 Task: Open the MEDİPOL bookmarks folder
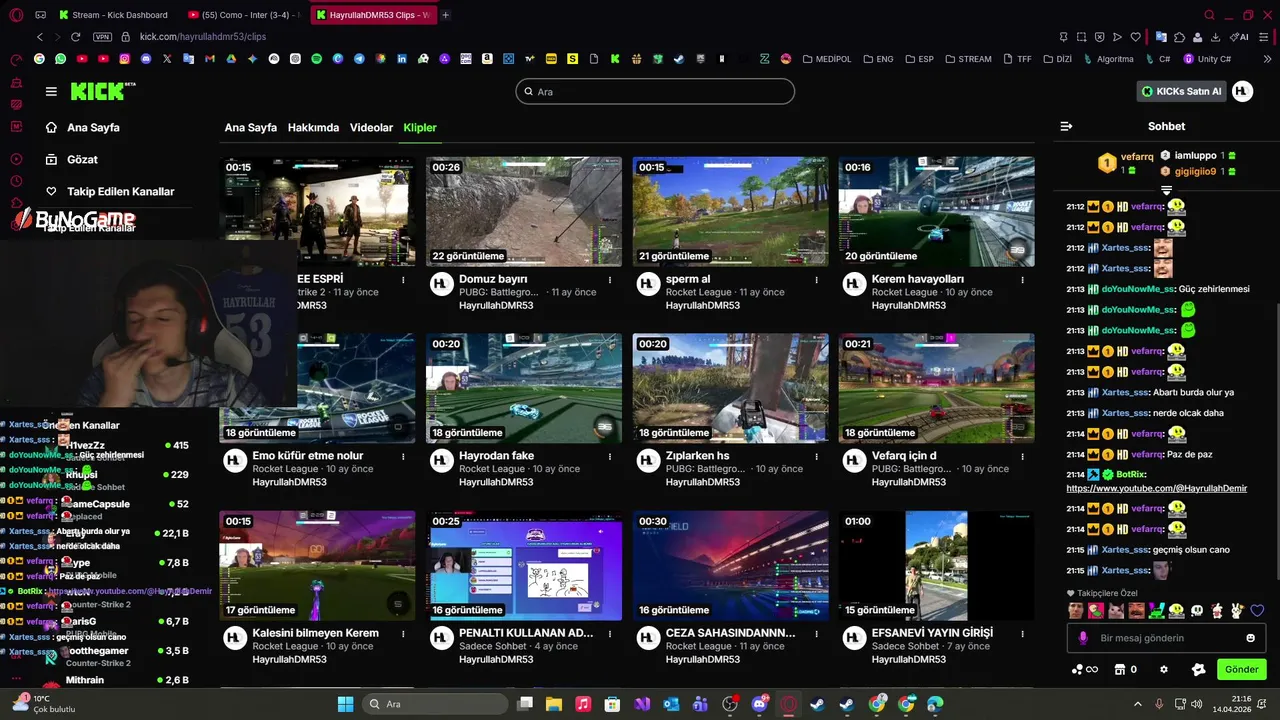click(827, 59)
